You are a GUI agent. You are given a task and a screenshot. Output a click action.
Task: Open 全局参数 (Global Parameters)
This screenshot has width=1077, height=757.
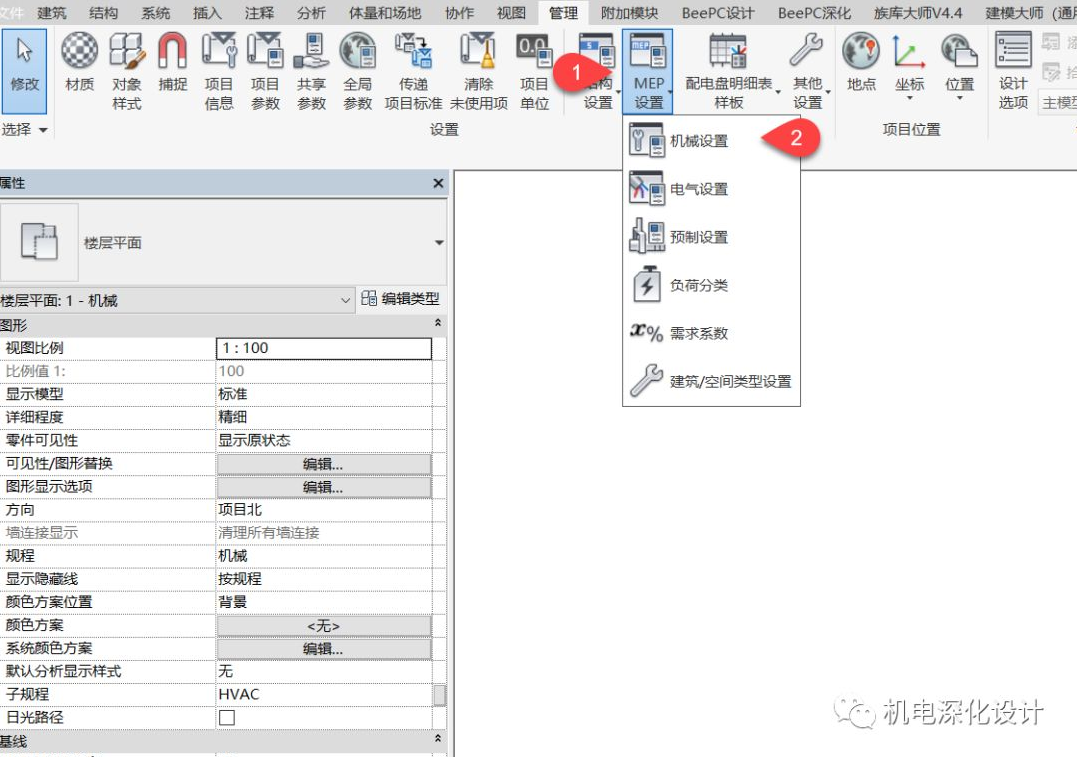[358, 71]
